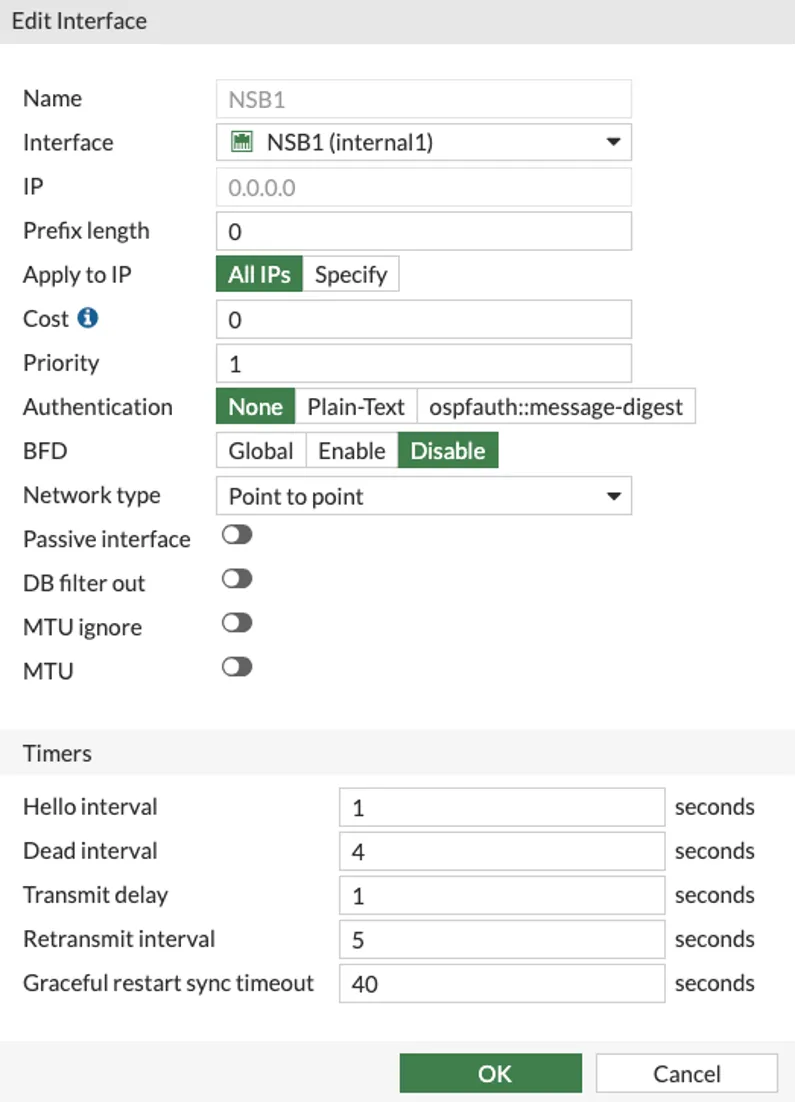Screen dimensions: 796x1102
Task: Set Authentication to Plain-Text
Action: 356,406
